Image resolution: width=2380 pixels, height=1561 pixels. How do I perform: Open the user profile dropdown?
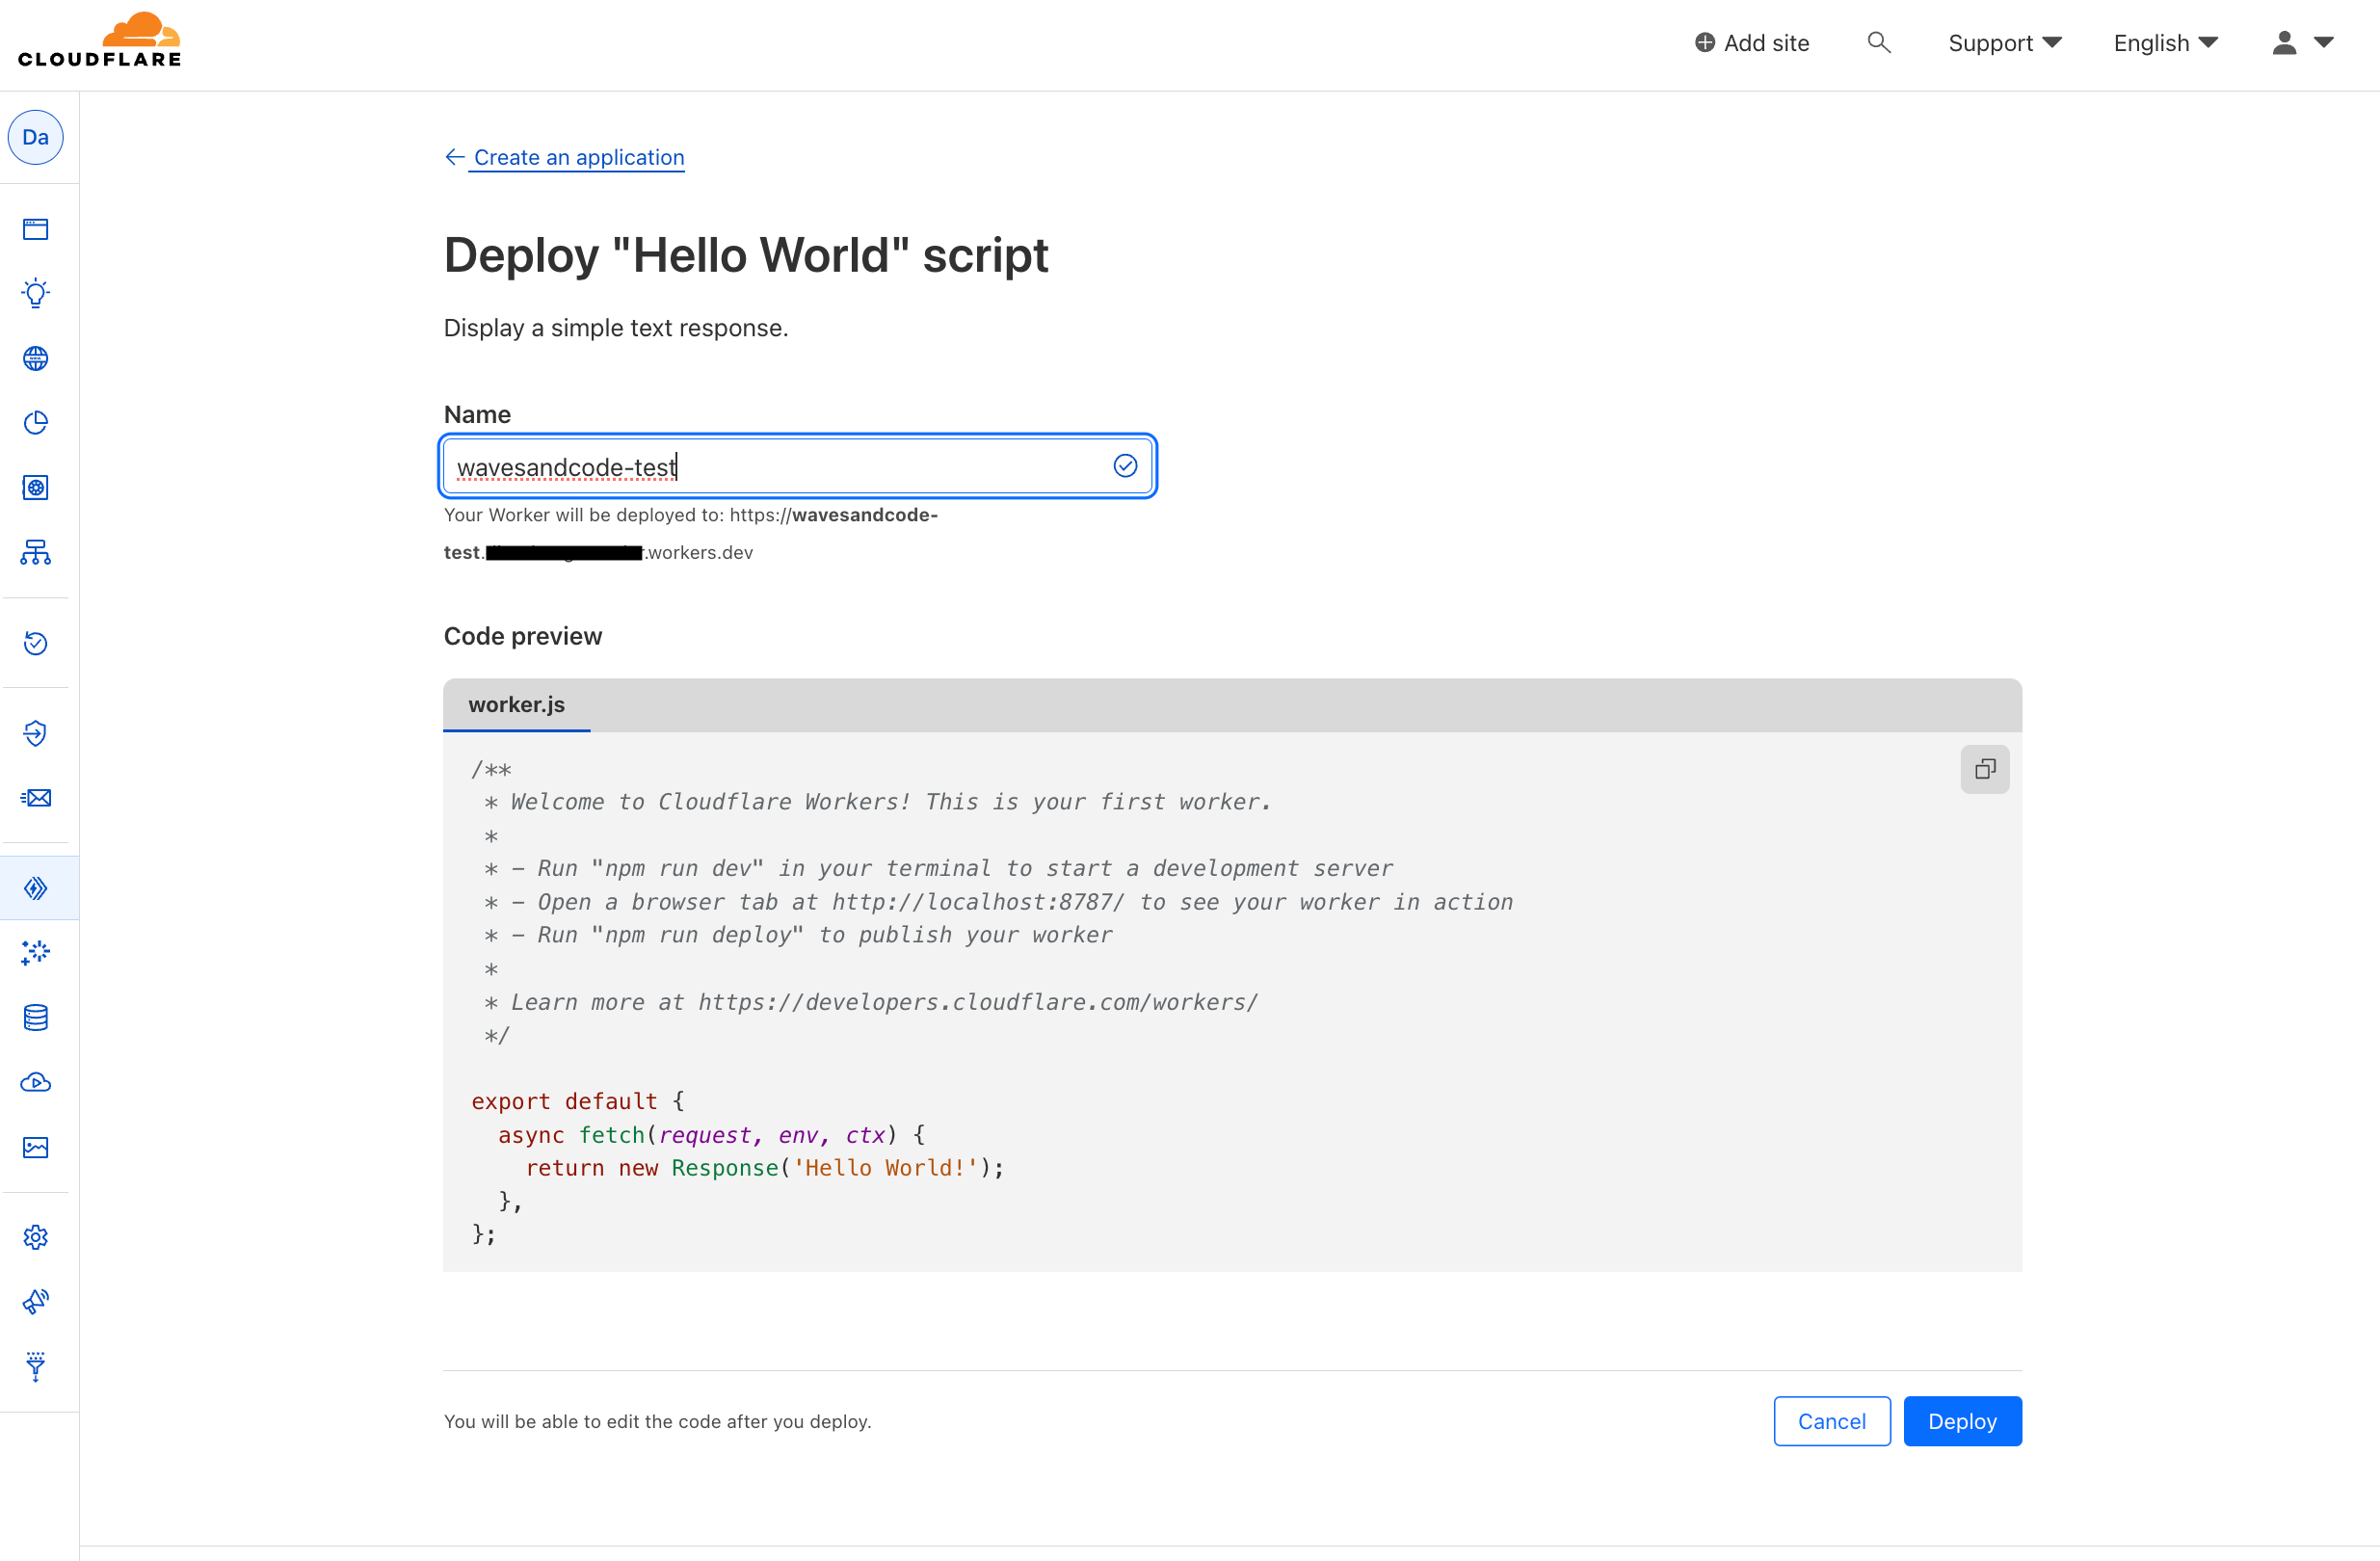(x=2303, y=43)
